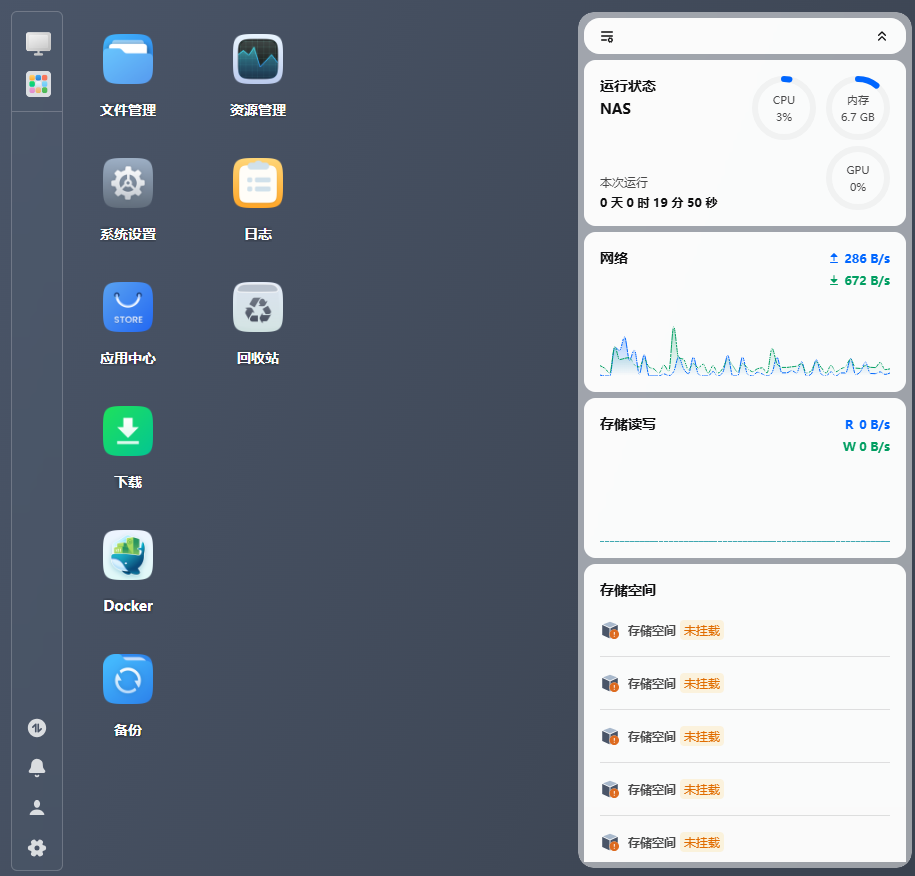This screenshot has width=915, height=876.
Task: Click the 网络 widget title
Action: click(x=613, y=258)
